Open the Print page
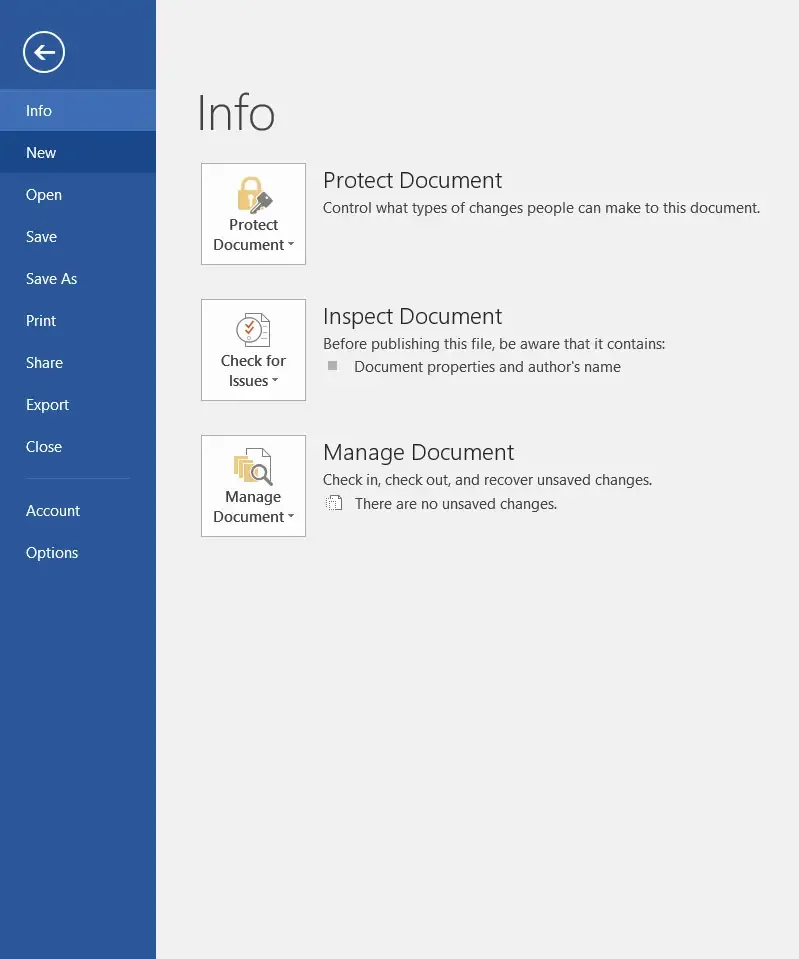This screenshot has height=959, width=799. pos(78,320)
